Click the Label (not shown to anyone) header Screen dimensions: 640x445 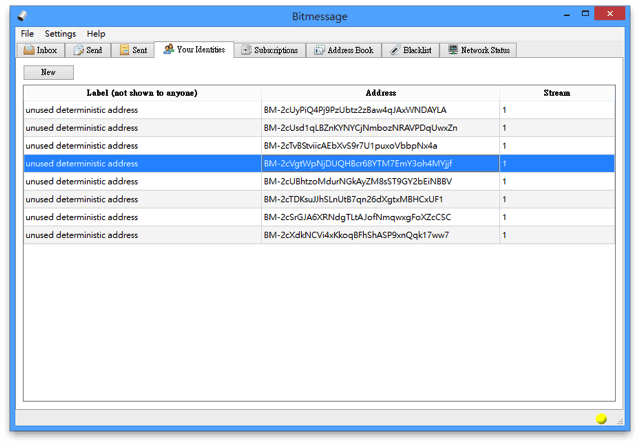coord(142,93)
